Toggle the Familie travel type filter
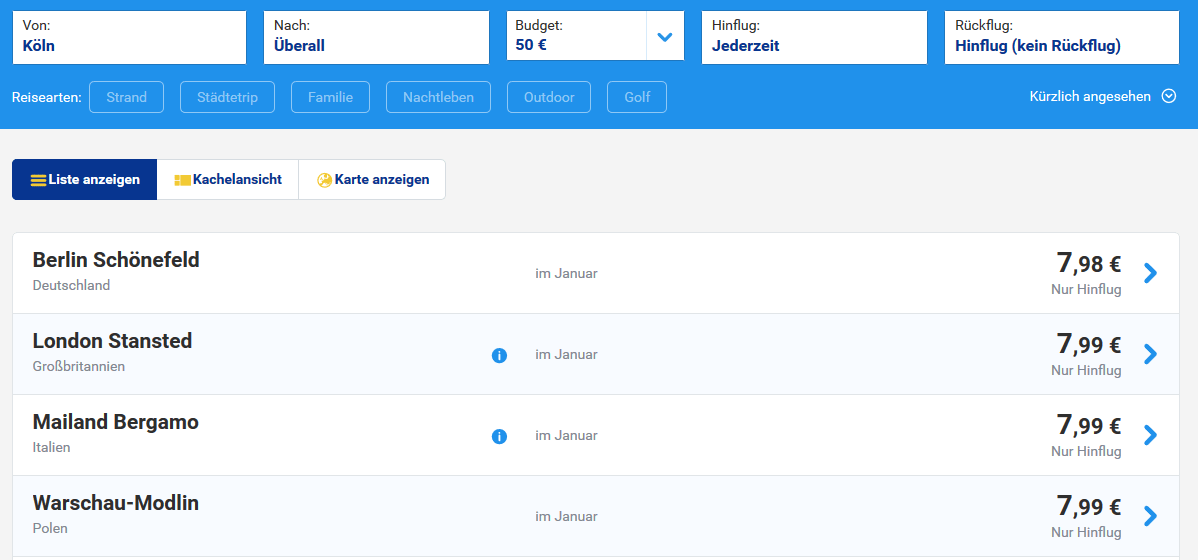Viewport: 1198px width, 560px height. point(330,97)
